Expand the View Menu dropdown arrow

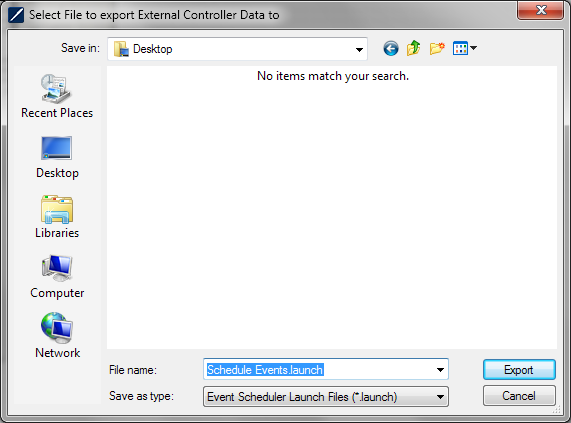(x=473, y=48)
